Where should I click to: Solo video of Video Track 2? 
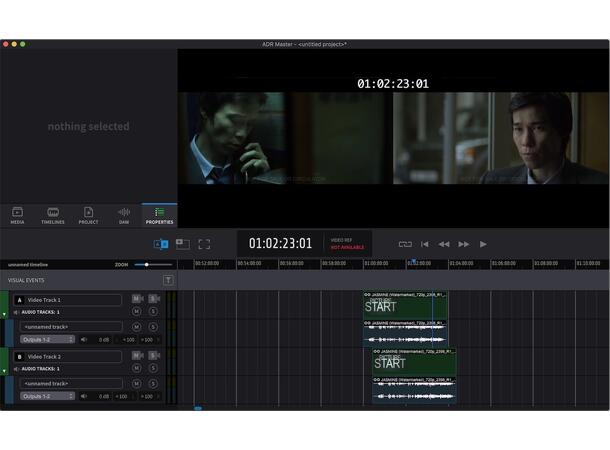153,355
